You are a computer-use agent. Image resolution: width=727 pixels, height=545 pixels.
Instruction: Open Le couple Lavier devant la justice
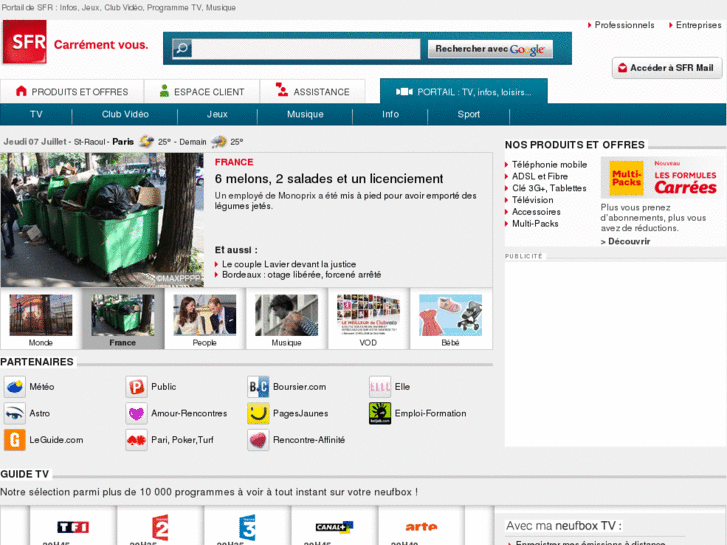click(289, 264)
